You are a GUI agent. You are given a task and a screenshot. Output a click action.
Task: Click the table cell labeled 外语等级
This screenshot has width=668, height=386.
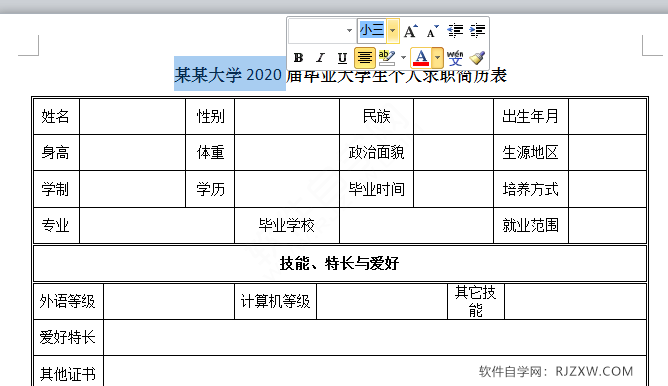(68, 302)
